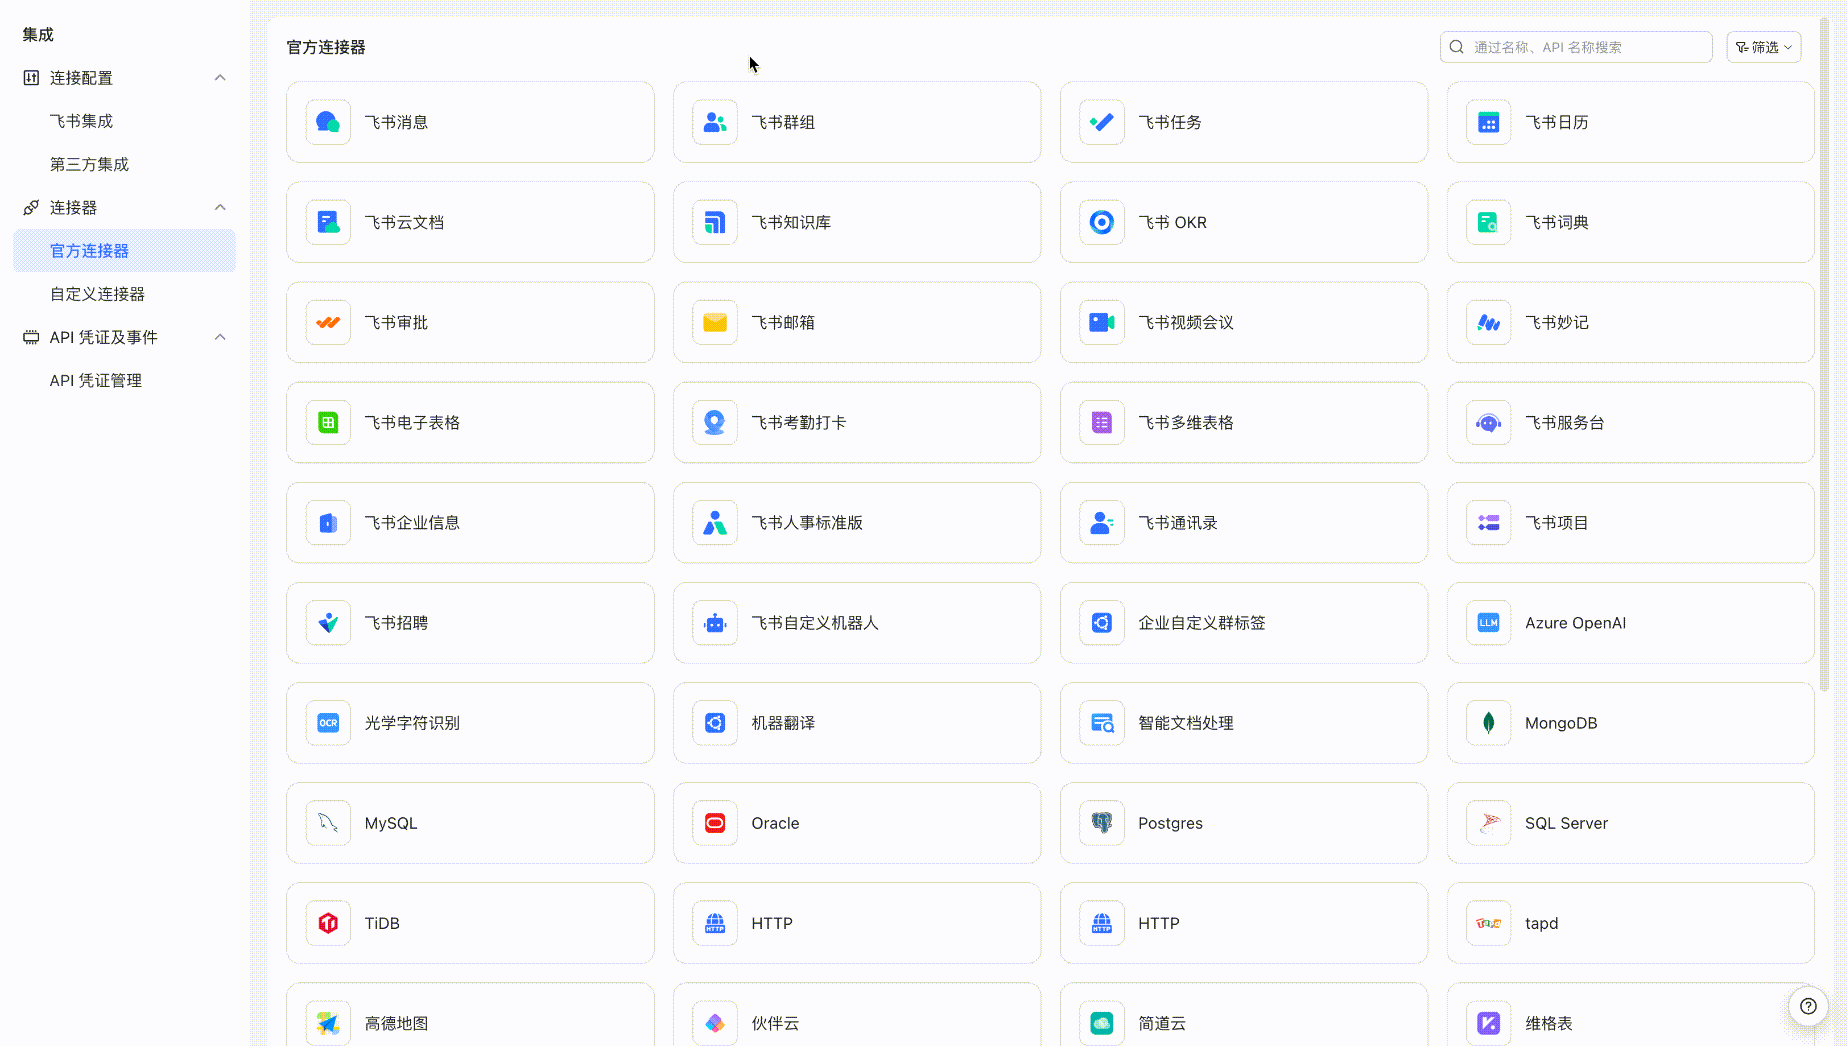Select the 飞书自定义机器人 robot icon
Image resolution: width=1848 pixels, height=1046 pixels.
click(715, 622)
